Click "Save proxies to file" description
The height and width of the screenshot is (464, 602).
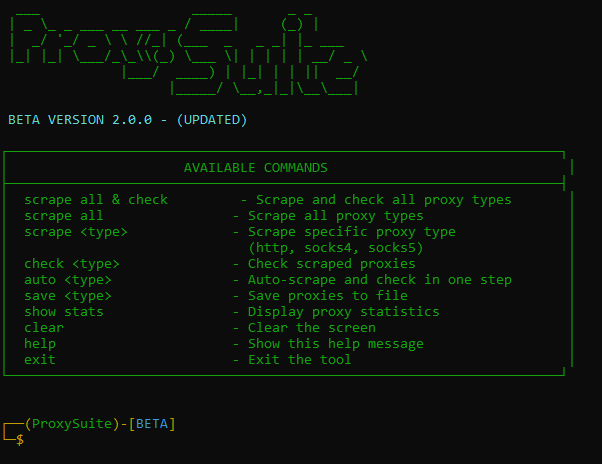point(328,296)
